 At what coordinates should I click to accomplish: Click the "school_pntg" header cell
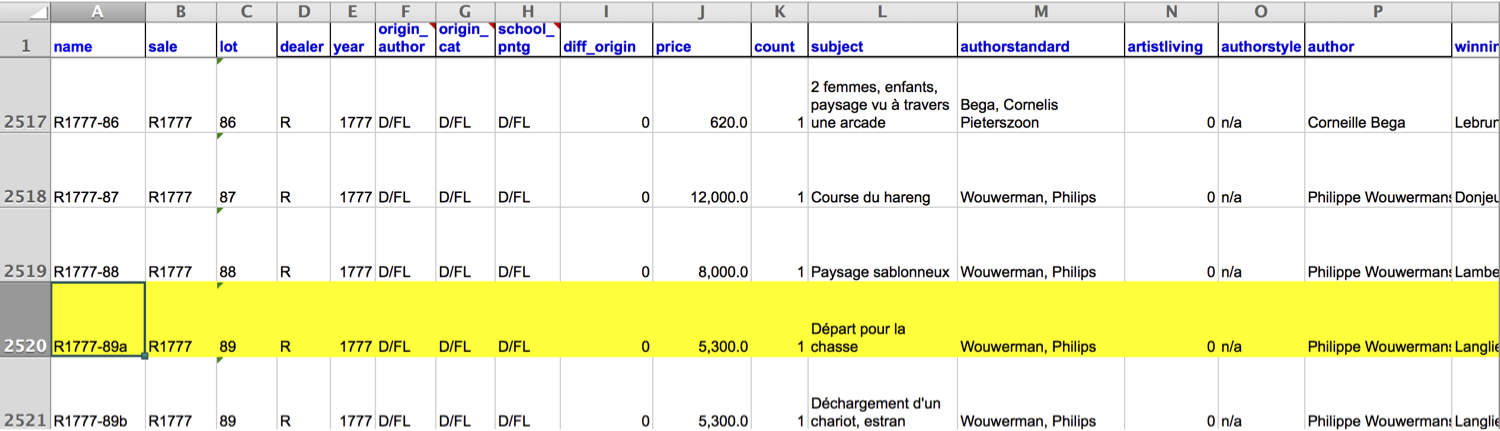click(x=527, y=40)
